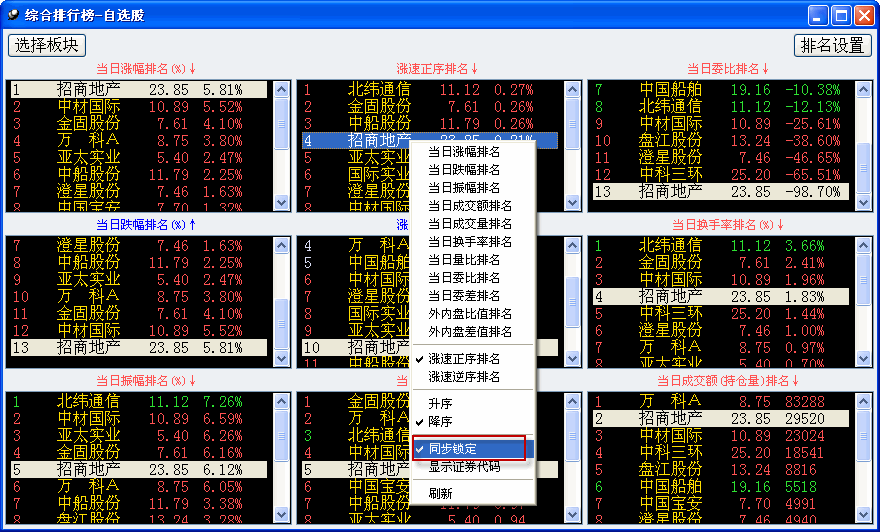Open the 当日振幅排名(%) panel header
The width and height of the screenshot is (880, 532).
coord(146,381)
